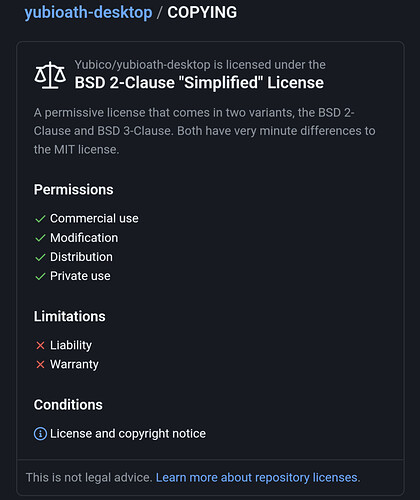
Task: Click the green checkmark beside Private use
Action: (x=40, y=276)
